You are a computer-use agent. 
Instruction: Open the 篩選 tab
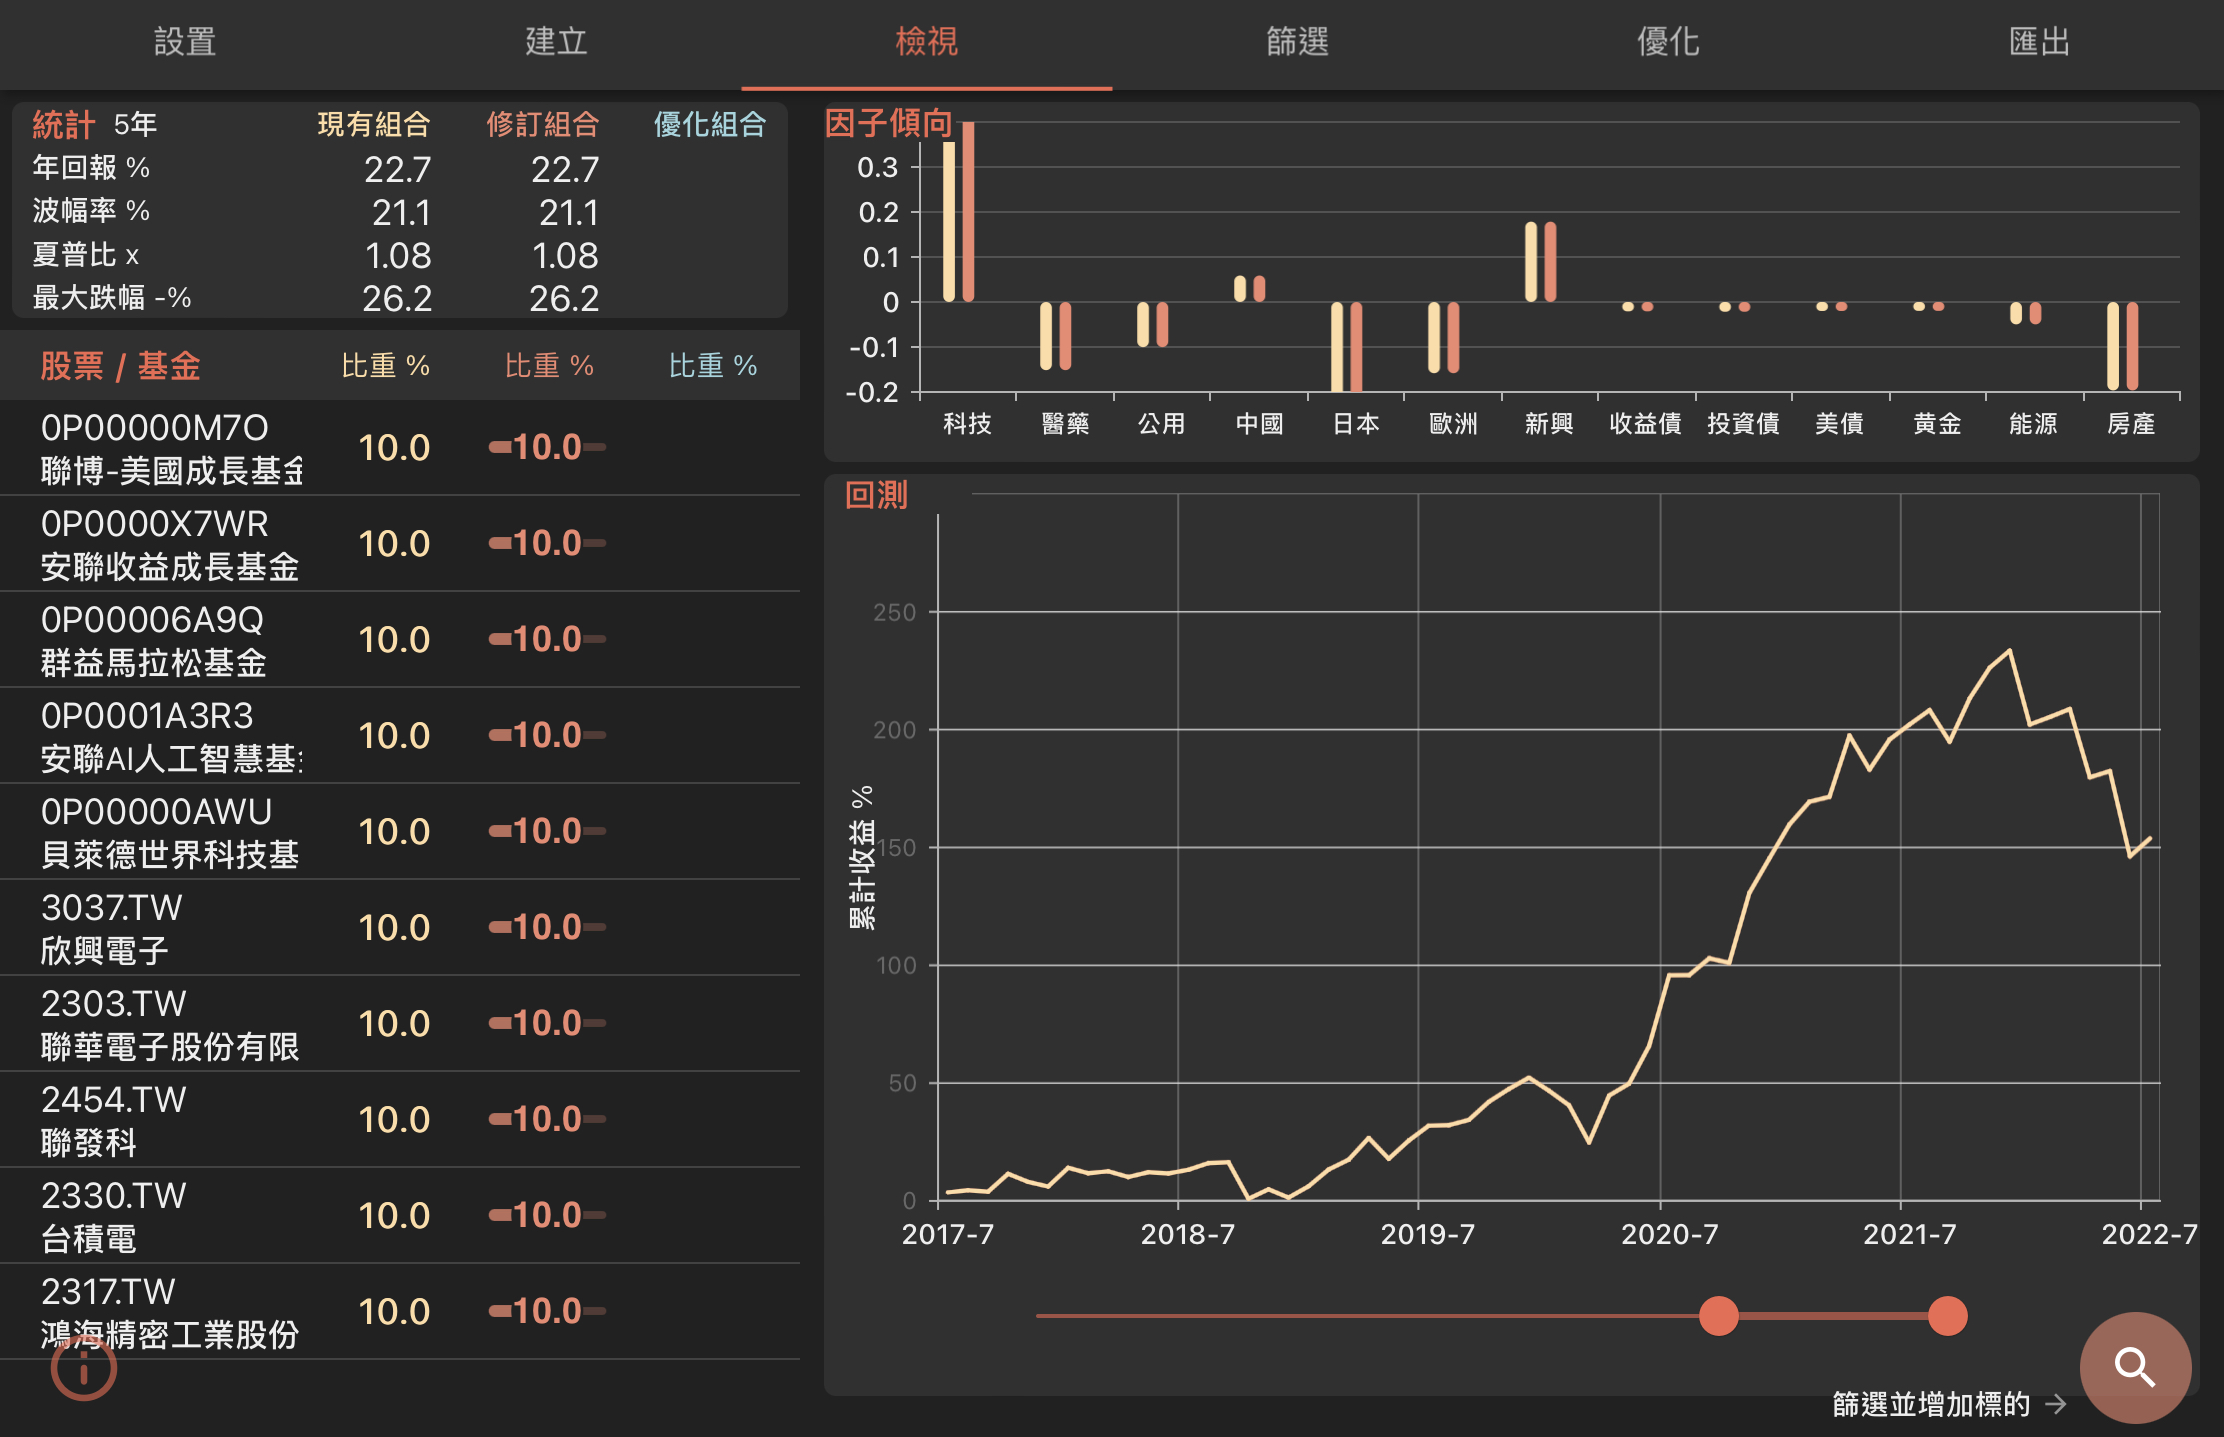[x=1296, y=42]
